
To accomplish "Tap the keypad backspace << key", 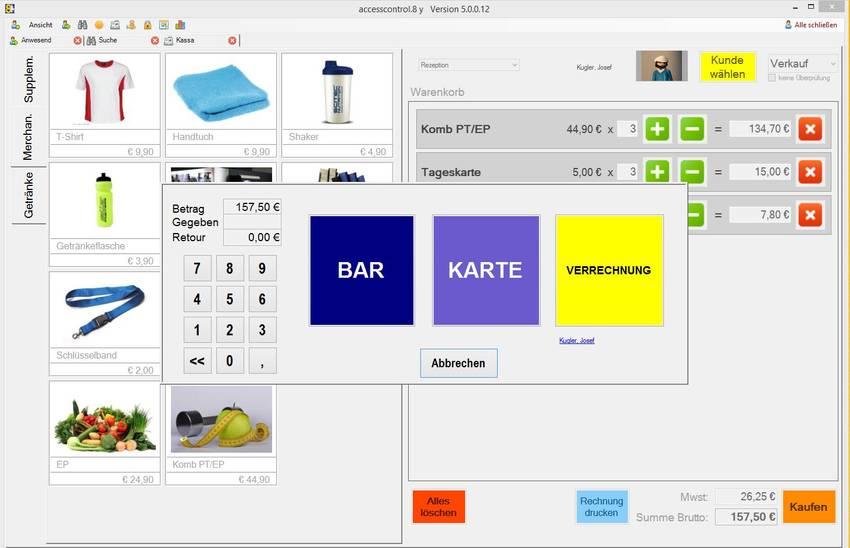I will coord(197,361).
